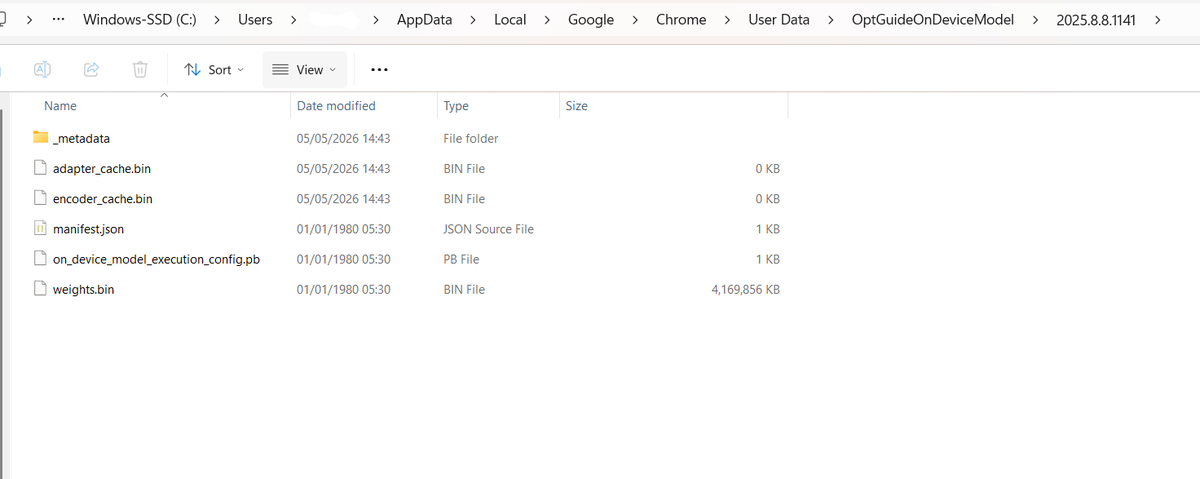Click the 4,169,856 KB size value
The image size is (1200, 479).
(745, 289)
